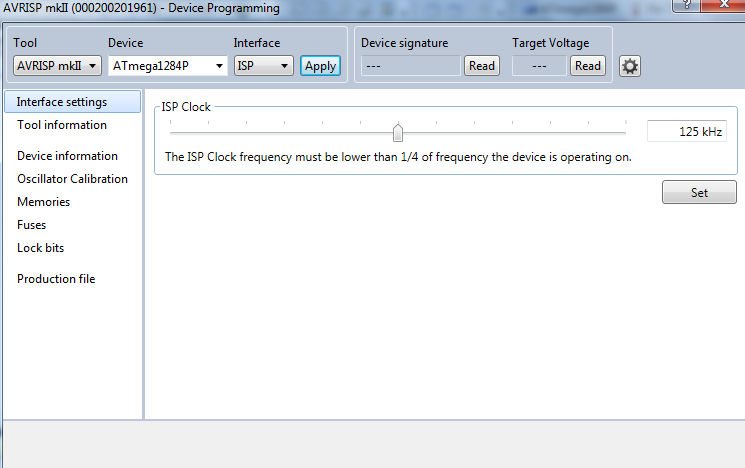This screenshot has height=468, width=745.
Task: Read the target voltage
Action: point(588,66)
